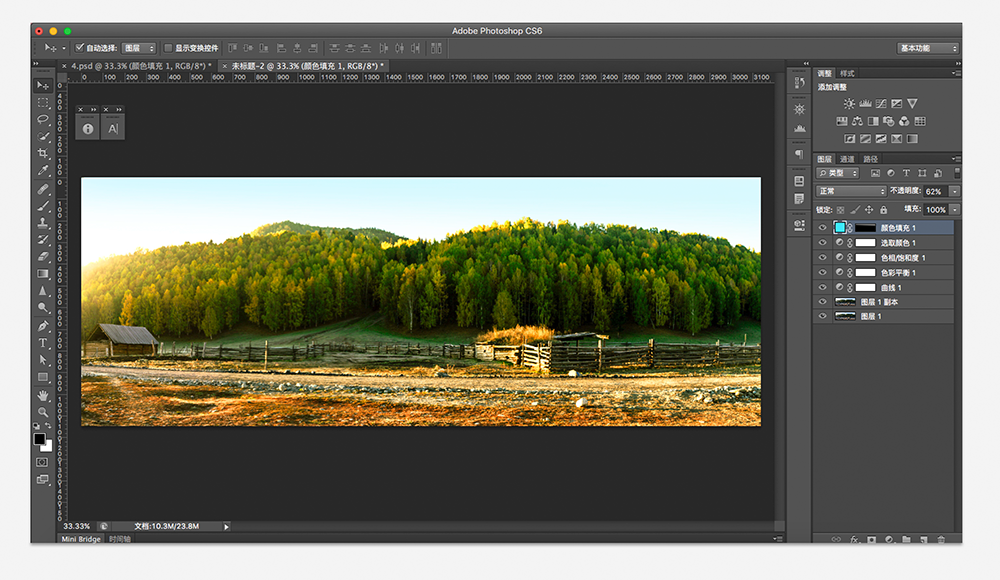Open the Layers panel flyout menu
This screenshot has height=580, width=1000.
click(x=955, y=159)
